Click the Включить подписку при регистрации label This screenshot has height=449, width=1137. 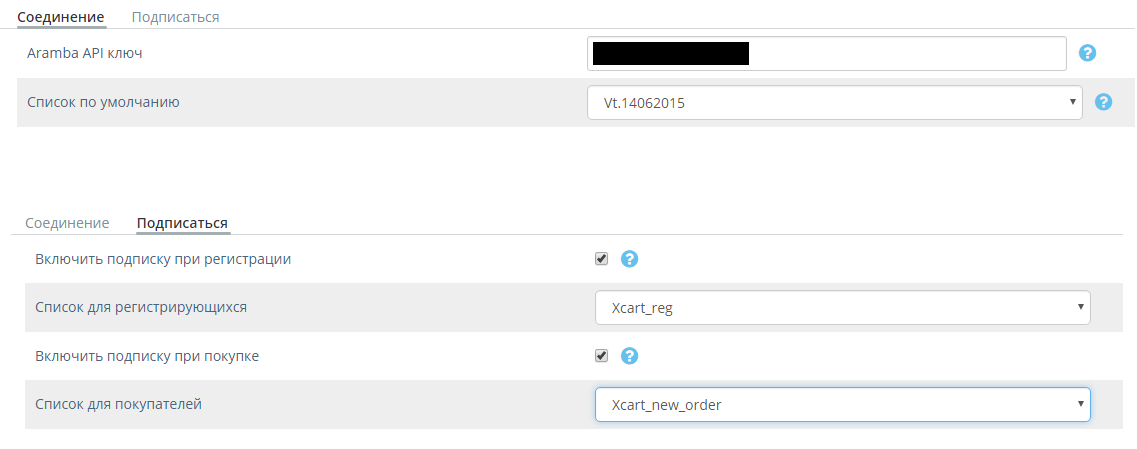(163, 259)
